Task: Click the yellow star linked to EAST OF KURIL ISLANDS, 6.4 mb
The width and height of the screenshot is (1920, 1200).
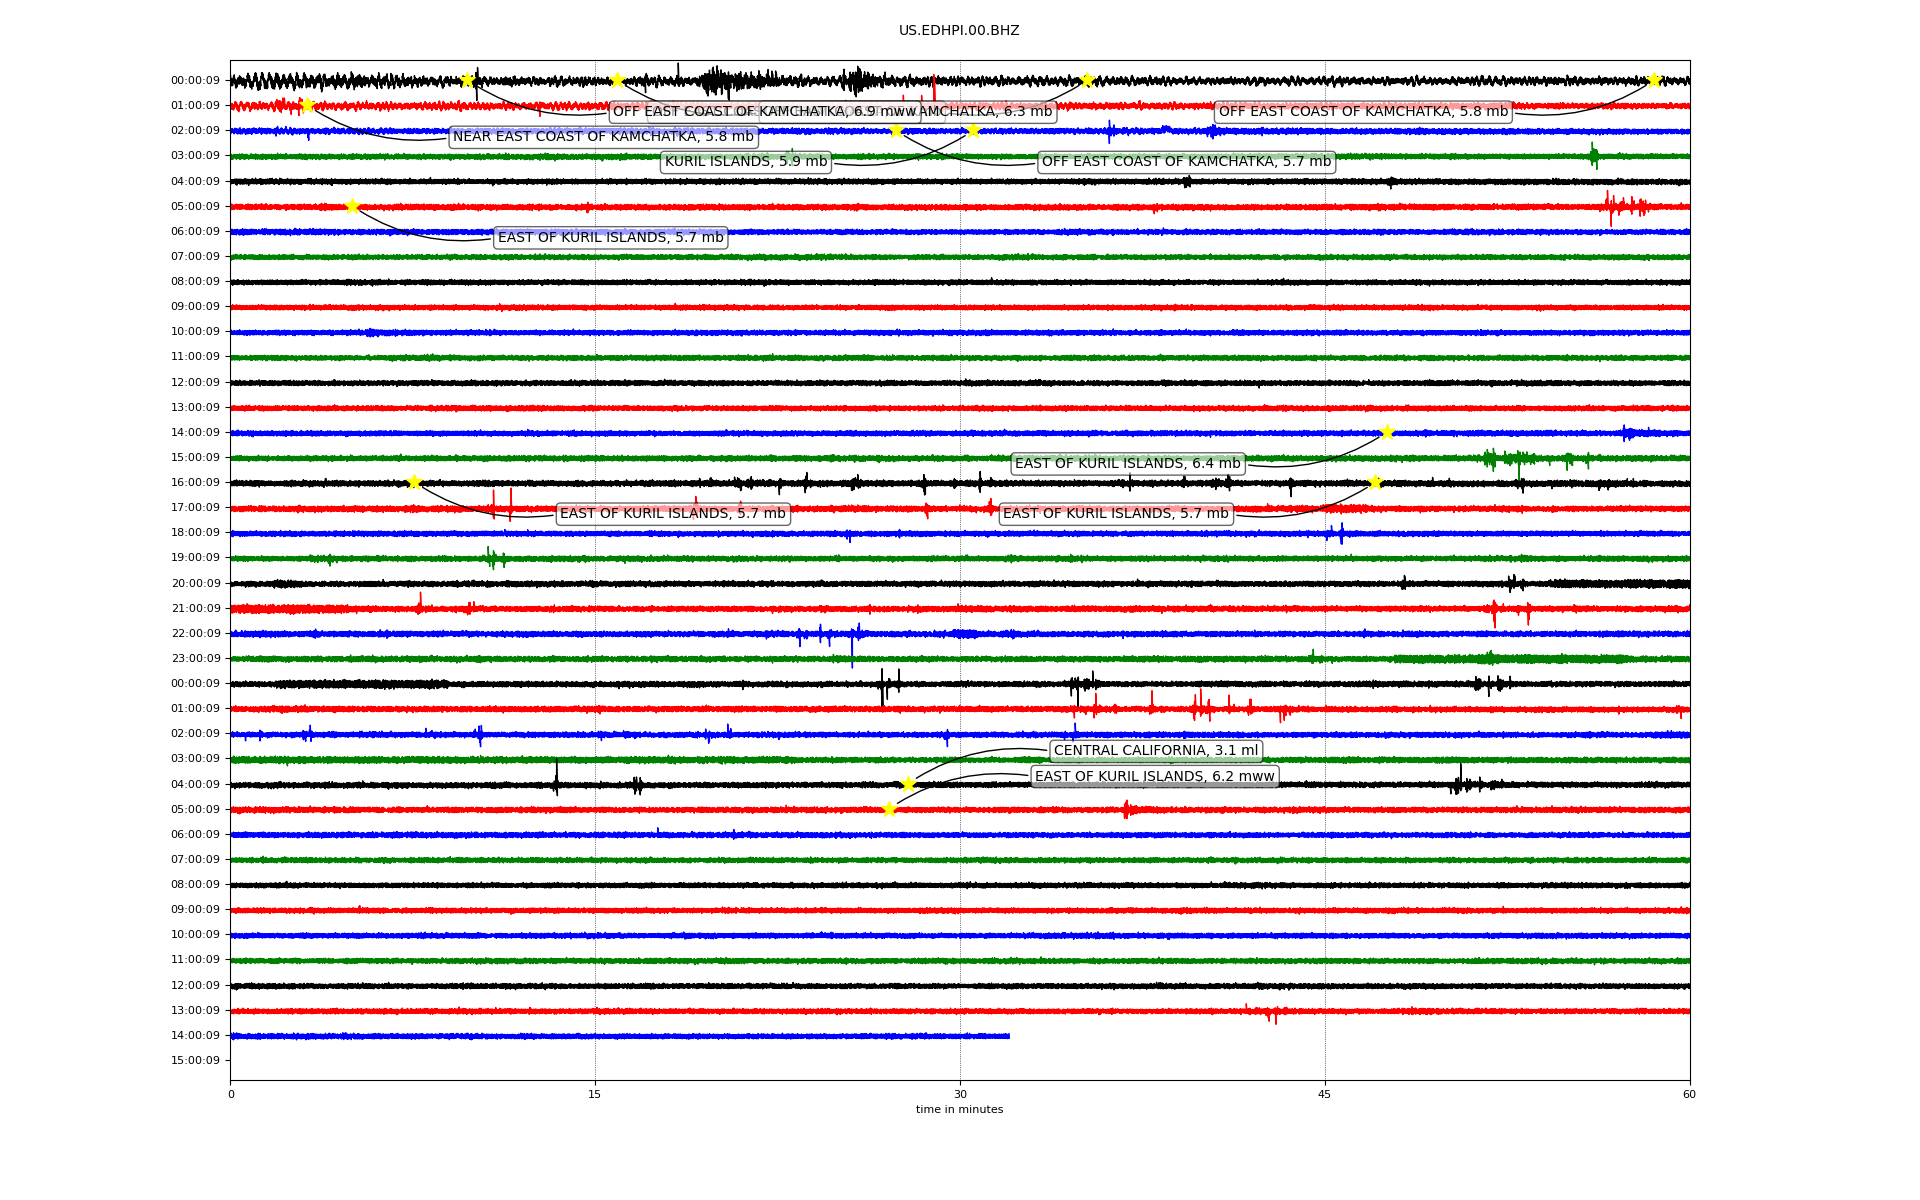Action: point(1387,432)
